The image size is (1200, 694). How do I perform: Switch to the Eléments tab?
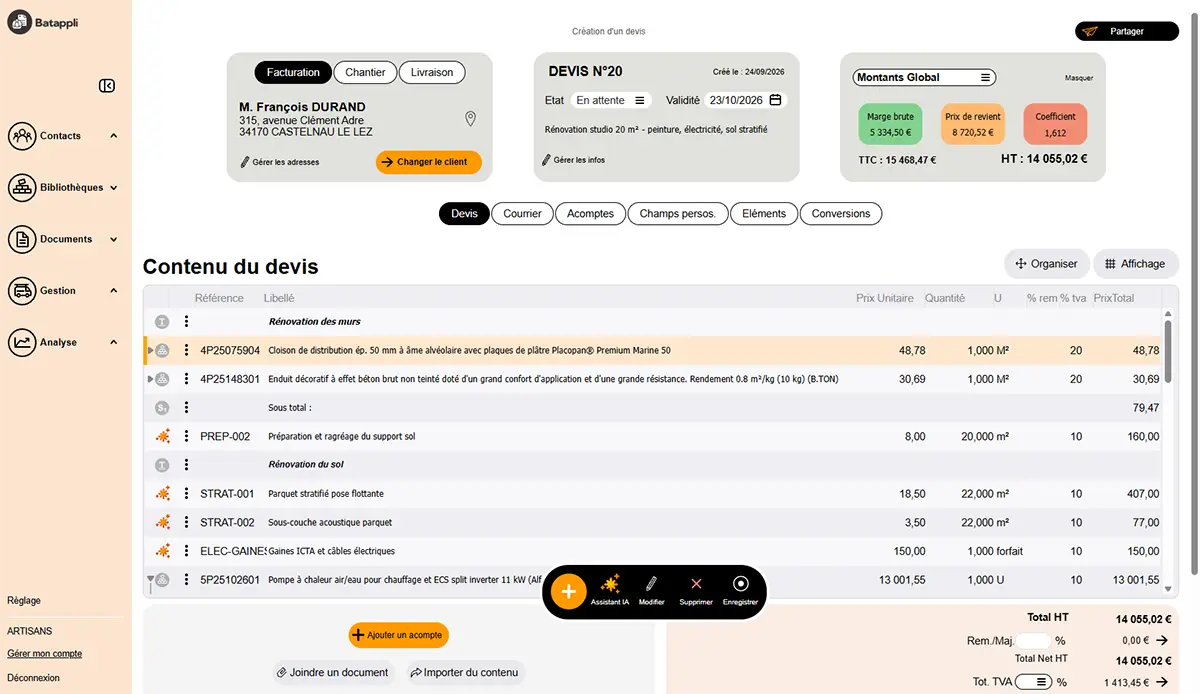764,213
